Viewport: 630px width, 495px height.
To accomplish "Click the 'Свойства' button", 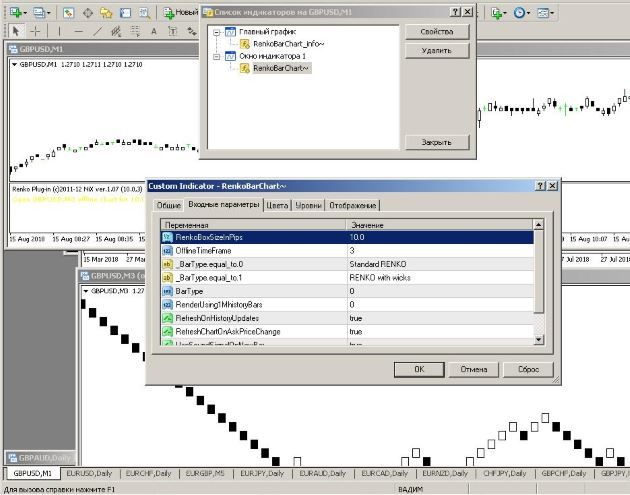I will point(436,32).
